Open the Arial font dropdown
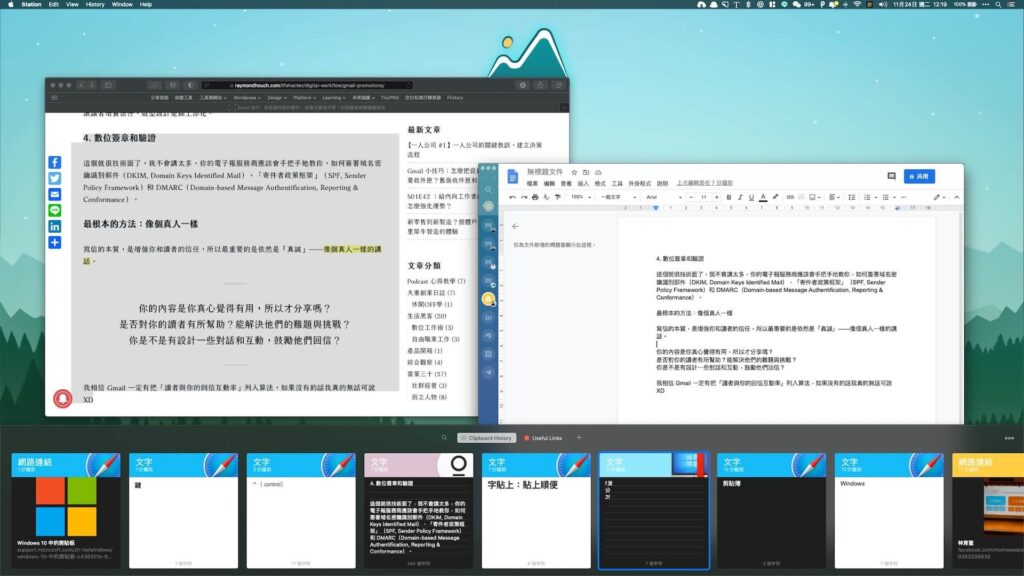 [x=664, y=197]
